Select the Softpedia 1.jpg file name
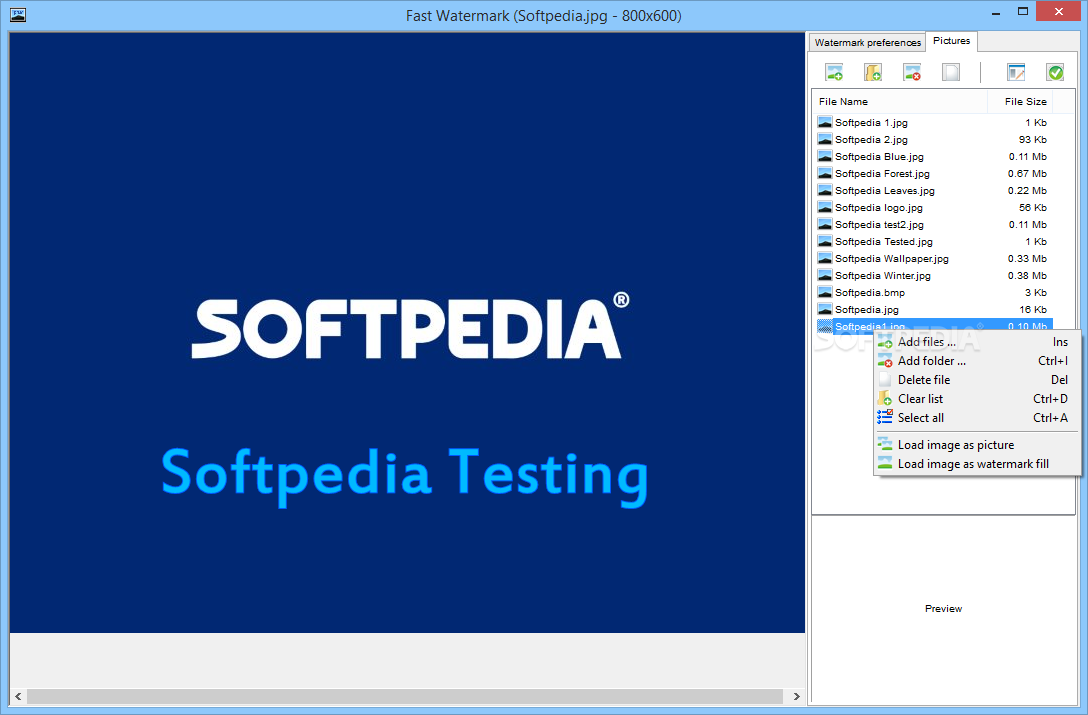This screenshot has width=1088, height=715. click(871, 122)
